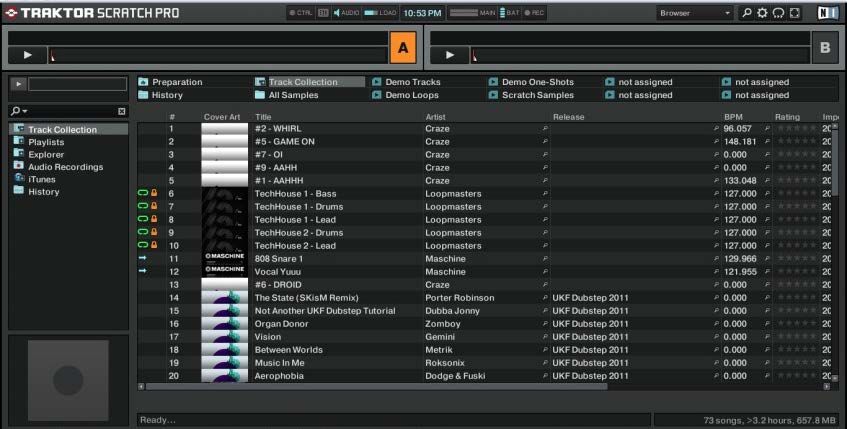Click the CTRL indicator in the header
The image size is (847, 429).
(x=301, y=13)
